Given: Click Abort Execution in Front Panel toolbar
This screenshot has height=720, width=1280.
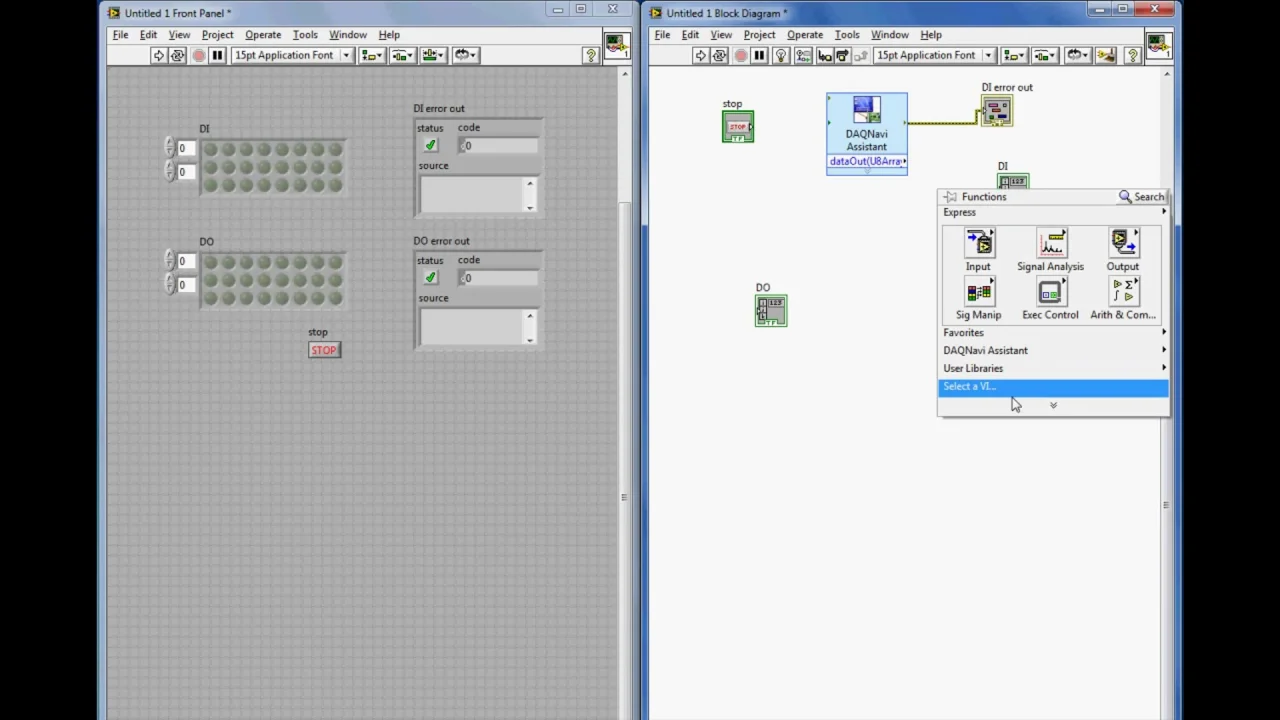Looking at the screenshot, I should click(x=198, y=56).
